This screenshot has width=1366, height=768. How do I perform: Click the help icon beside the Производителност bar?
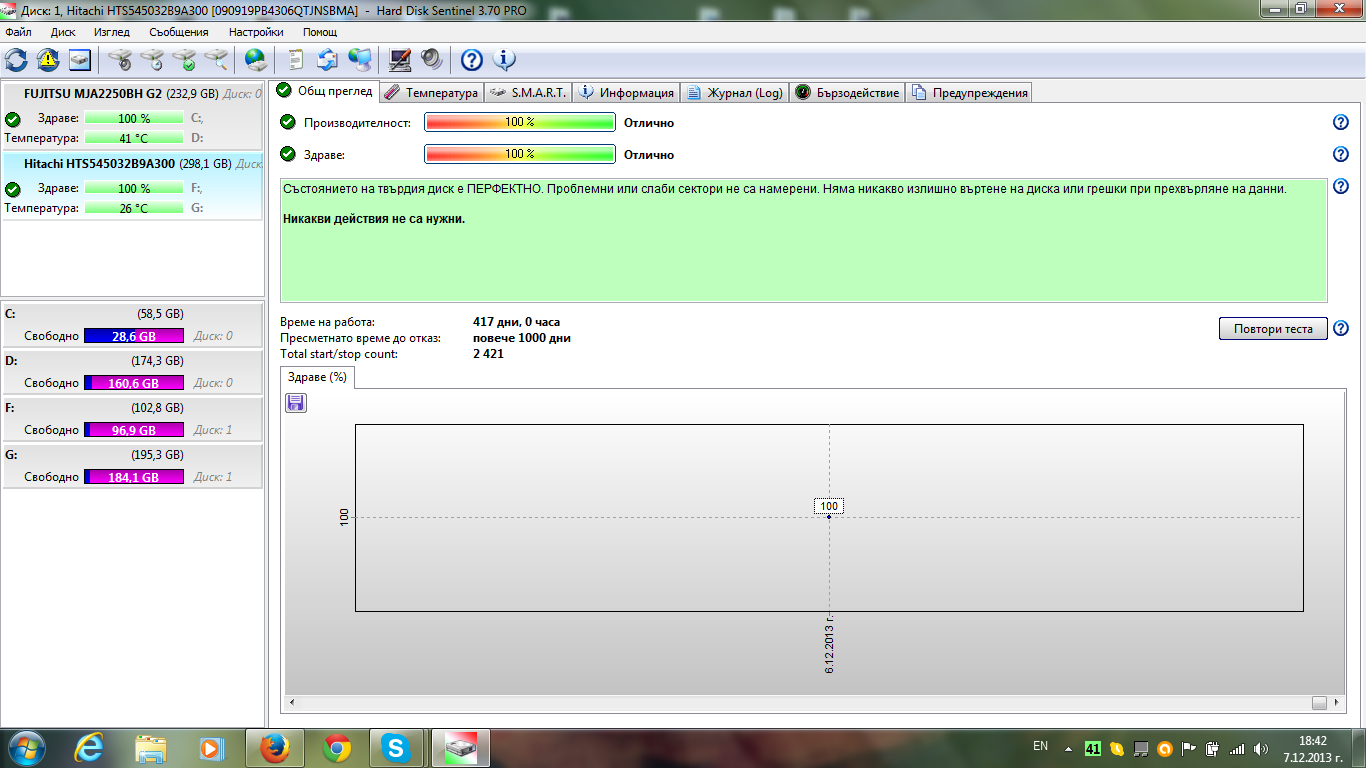coord(1341,122)
